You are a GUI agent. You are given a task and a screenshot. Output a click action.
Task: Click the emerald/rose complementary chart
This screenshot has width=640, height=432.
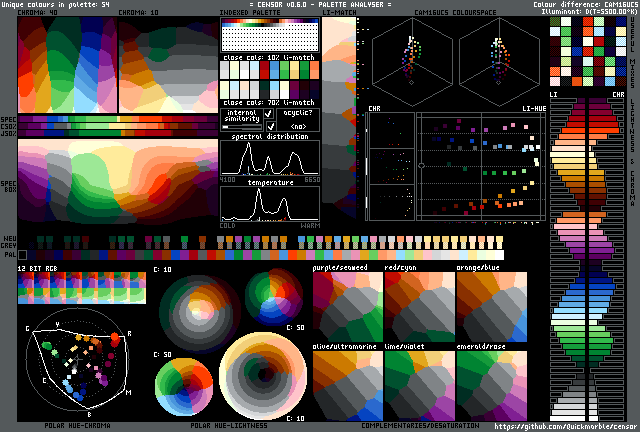491,385
